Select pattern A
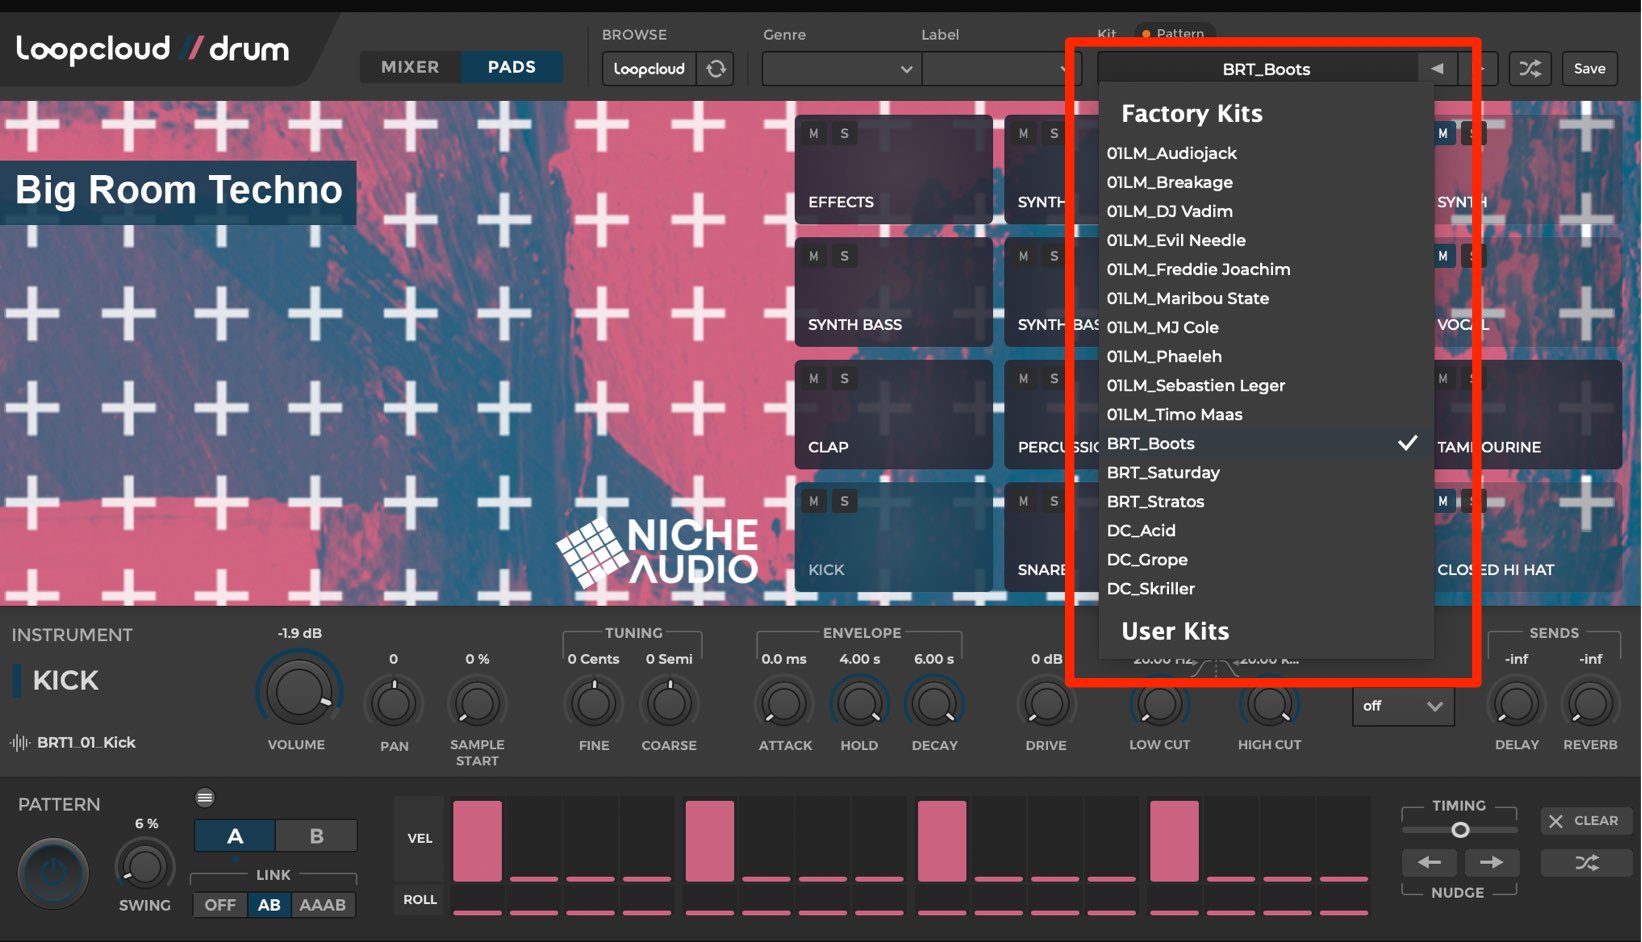1642x942 pixels. [x=235, y=836]
